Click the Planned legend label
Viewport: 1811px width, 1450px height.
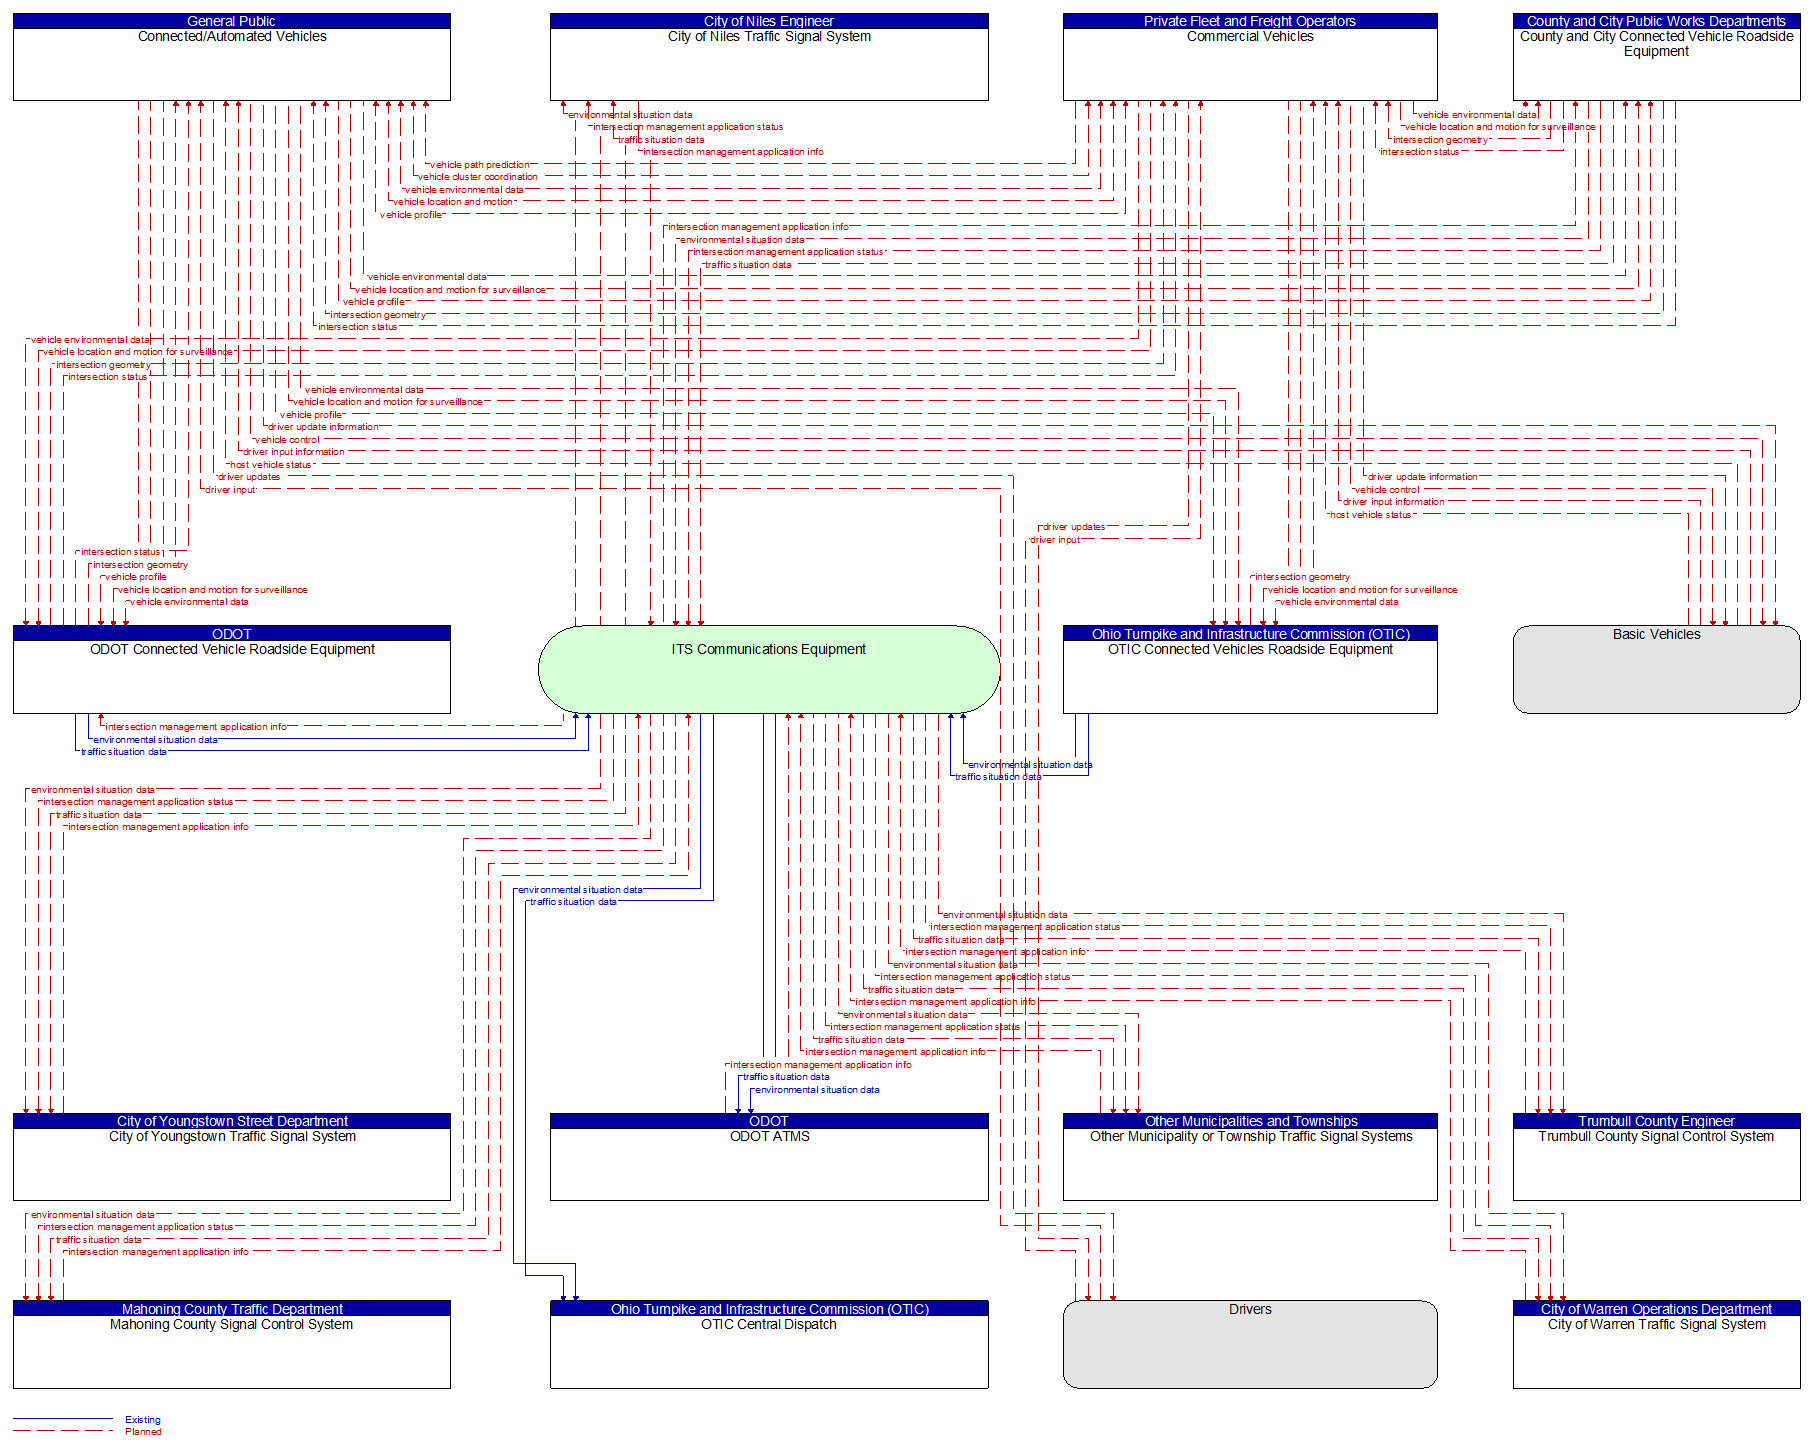(x=143, y=1432)
